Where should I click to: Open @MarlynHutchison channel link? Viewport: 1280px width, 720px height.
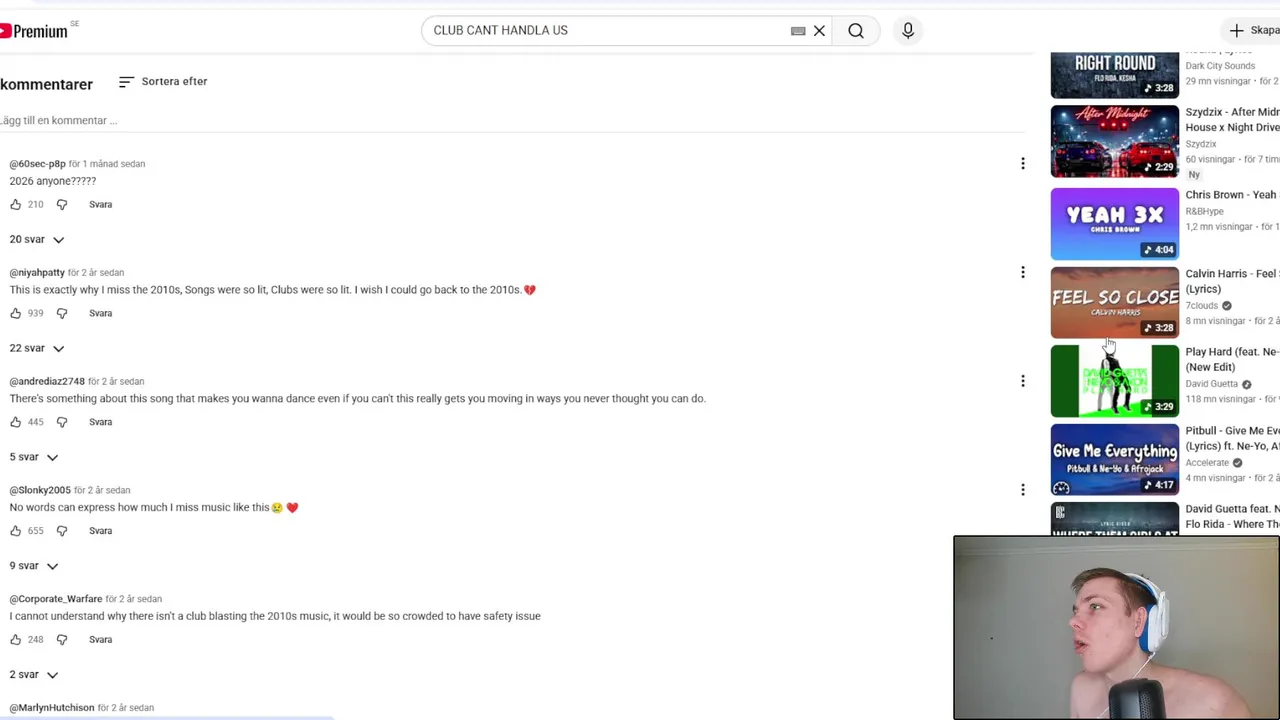[52, 709]
